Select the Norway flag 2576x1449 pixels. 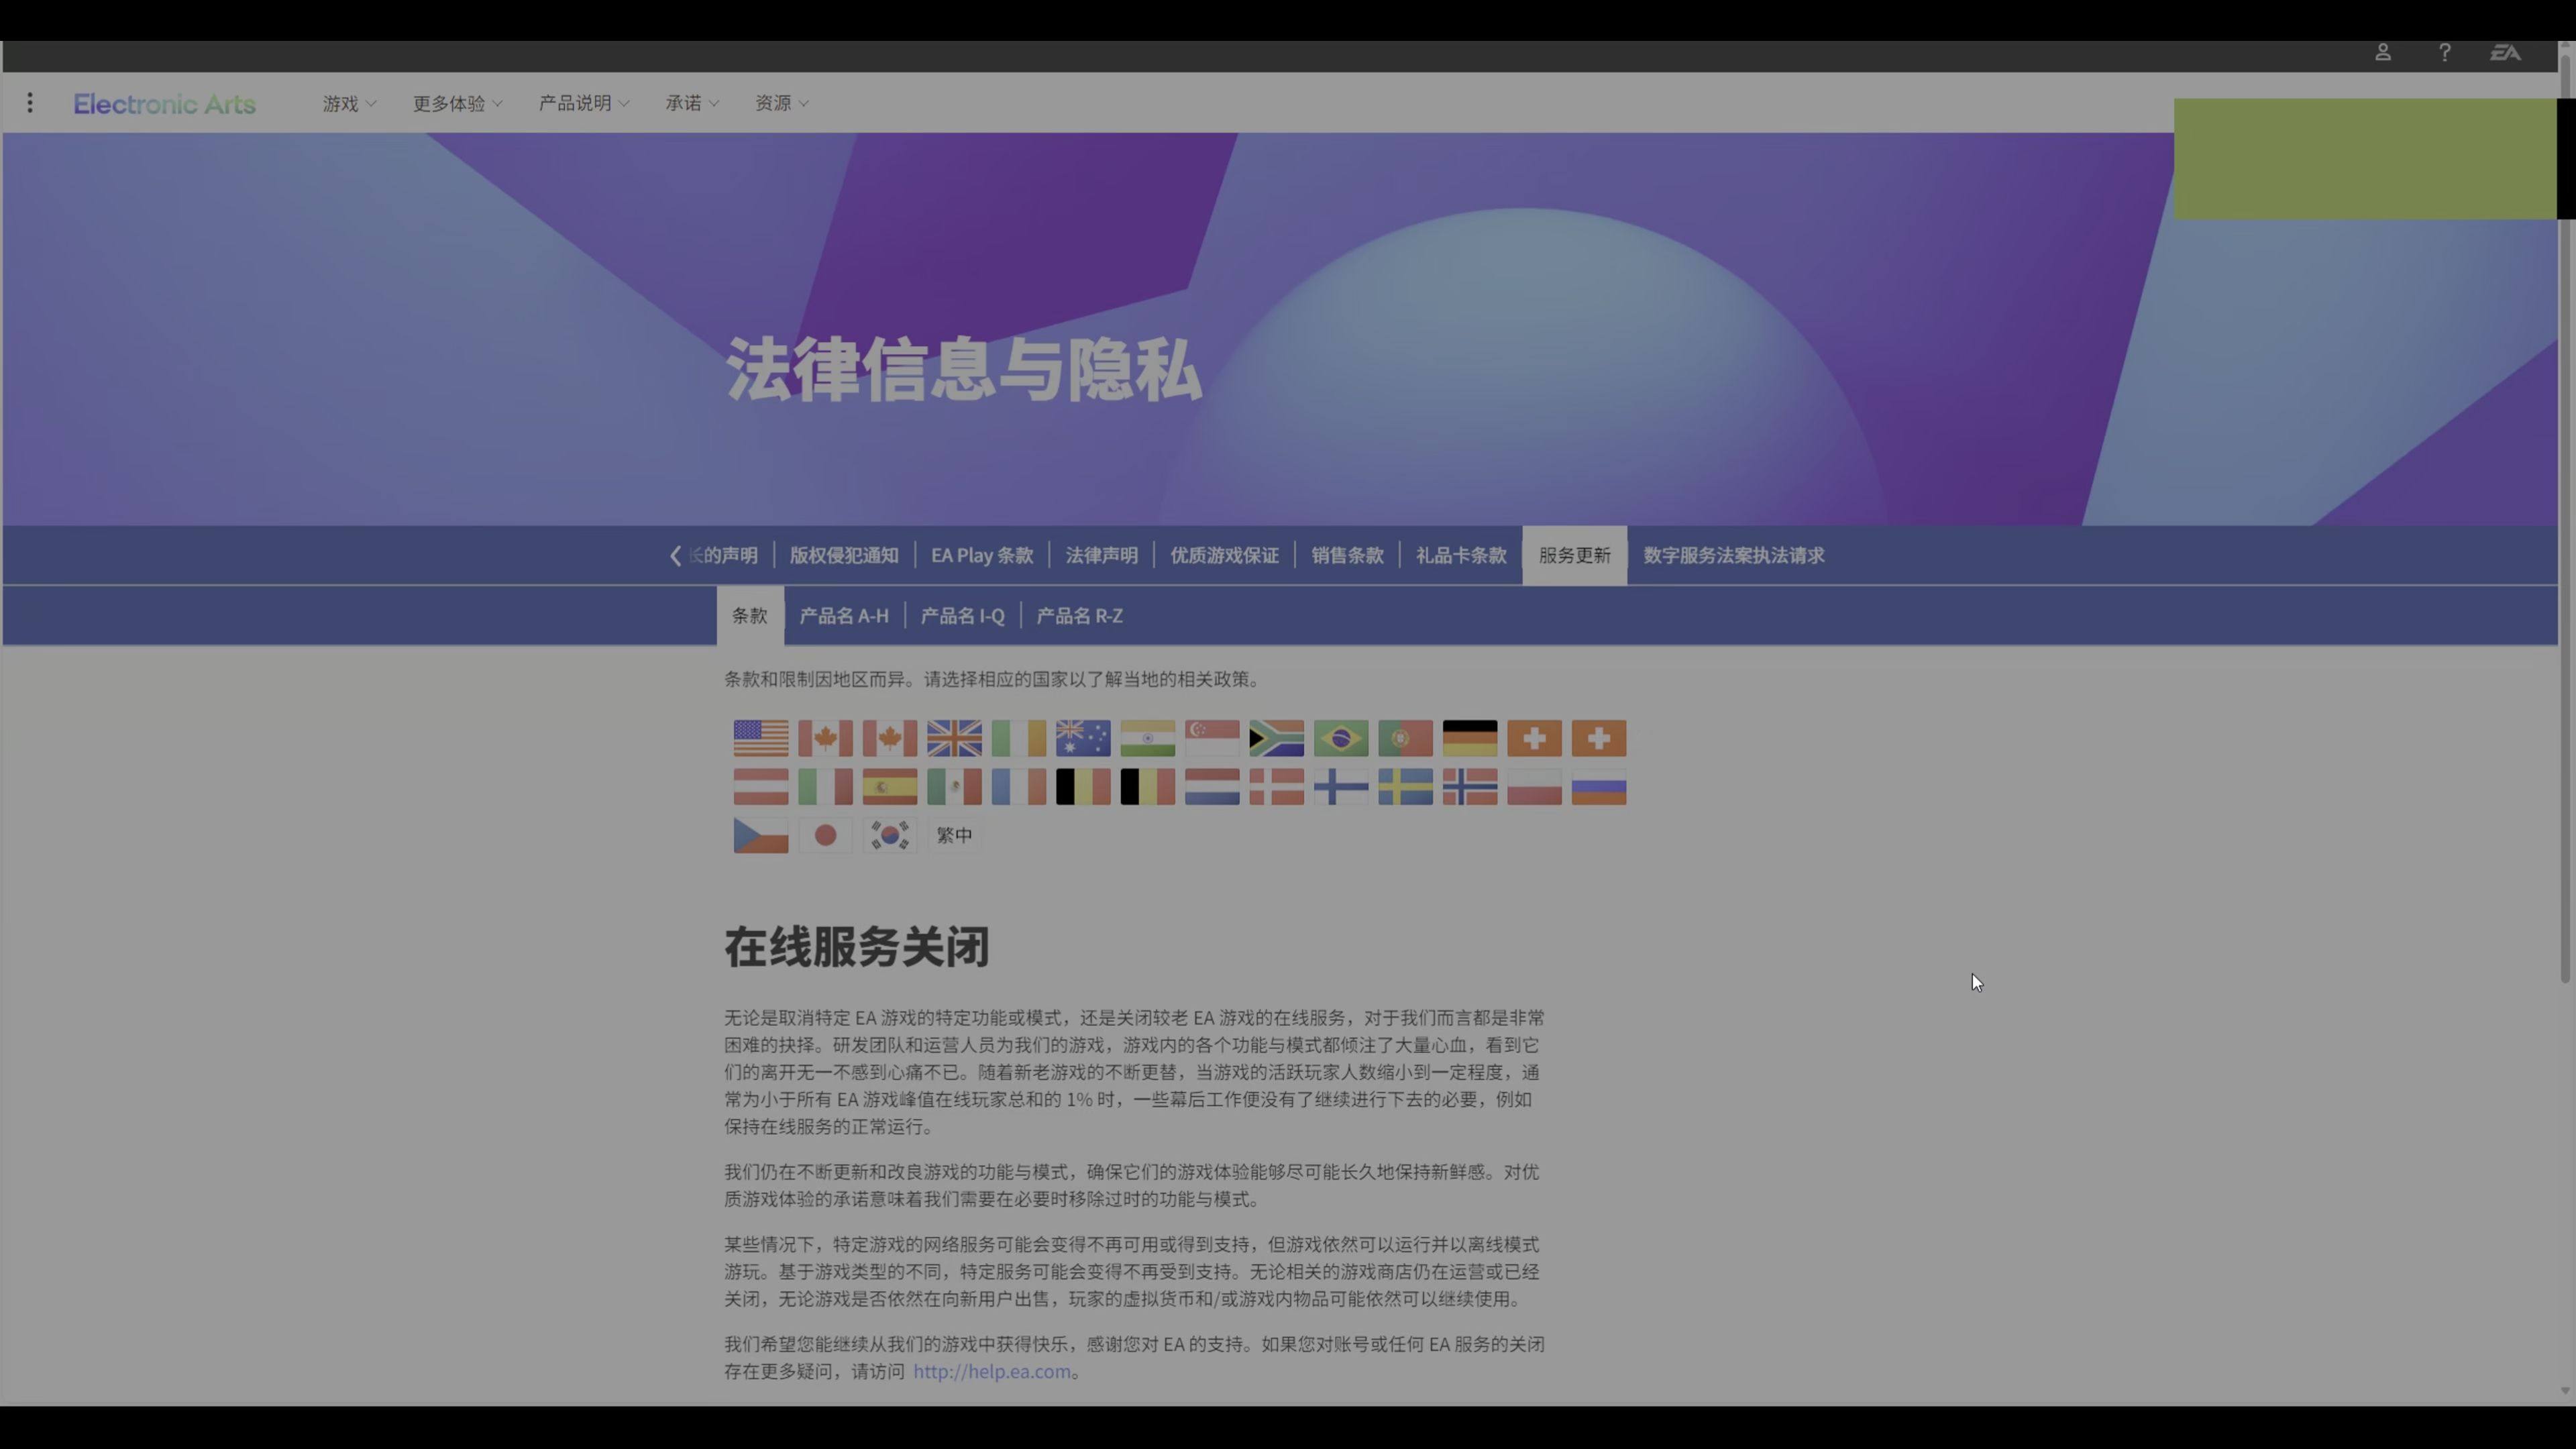click(x=1470, y=787)
